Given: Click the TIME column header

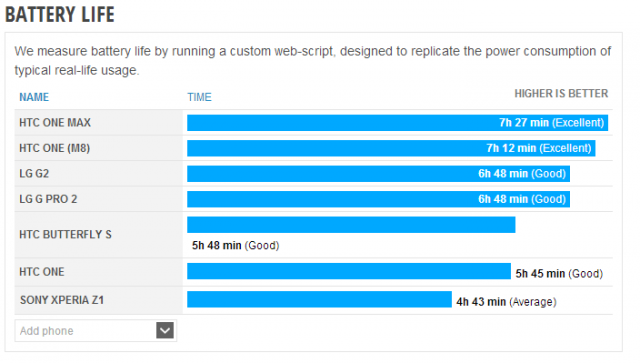Looking at the screenshot, I should (199, 97).
